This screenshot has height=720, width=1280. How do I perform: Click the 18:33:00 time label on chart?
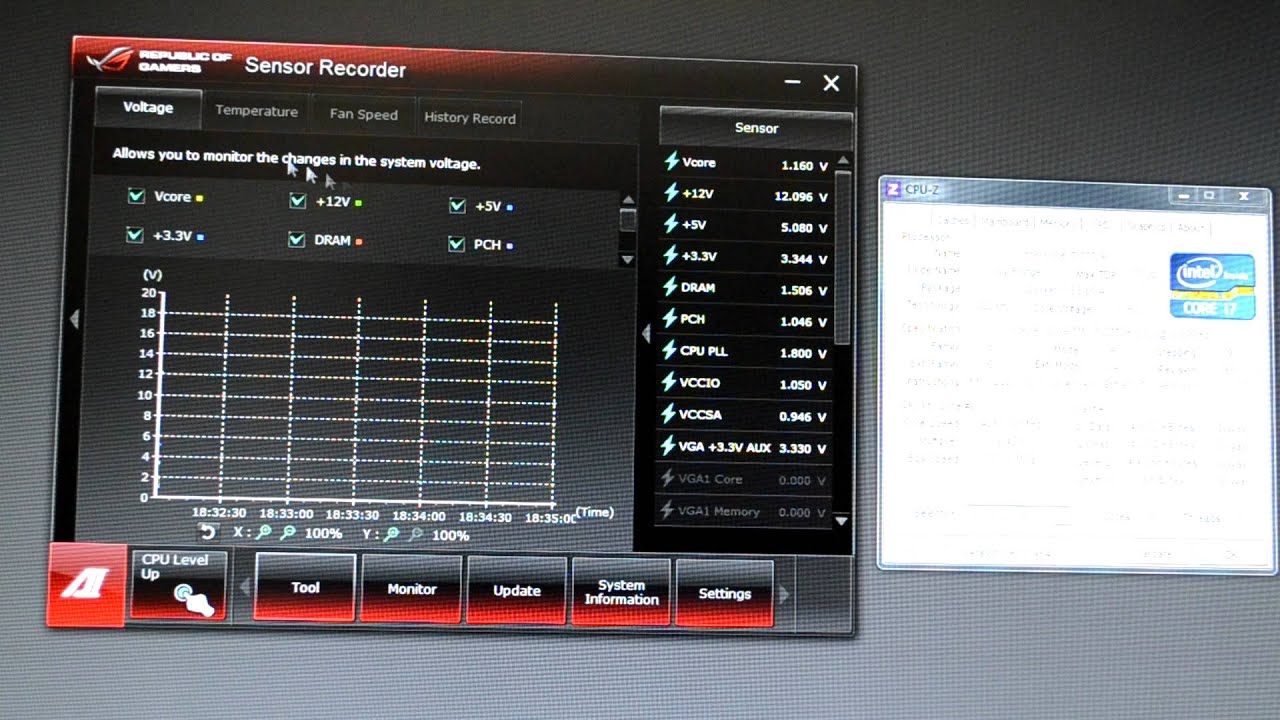click(x=287, y=513)
